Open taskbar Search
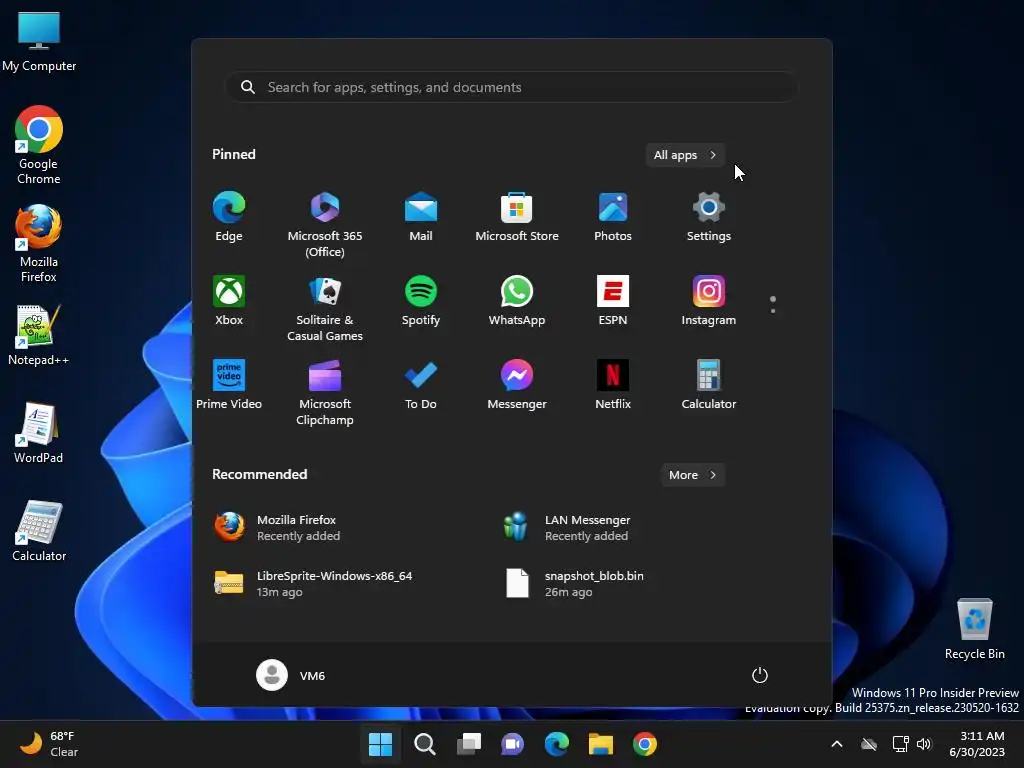Viewport: 1024px width, 768px height. pos(424,744)
